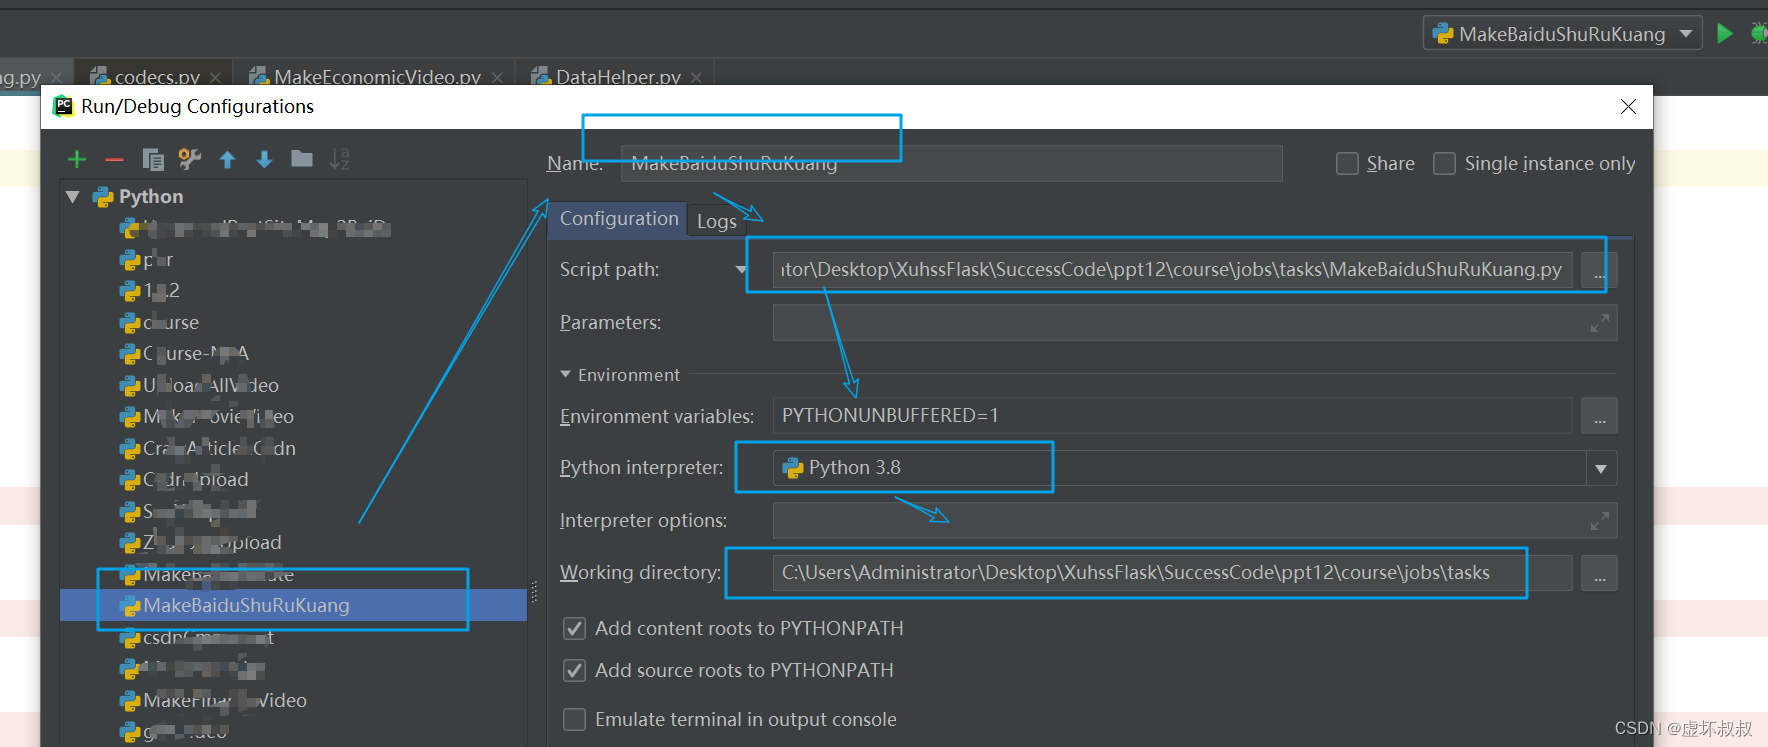1768x747 pixels.
Task: Click the Interpreter options input field
Action: (1195, 521)
